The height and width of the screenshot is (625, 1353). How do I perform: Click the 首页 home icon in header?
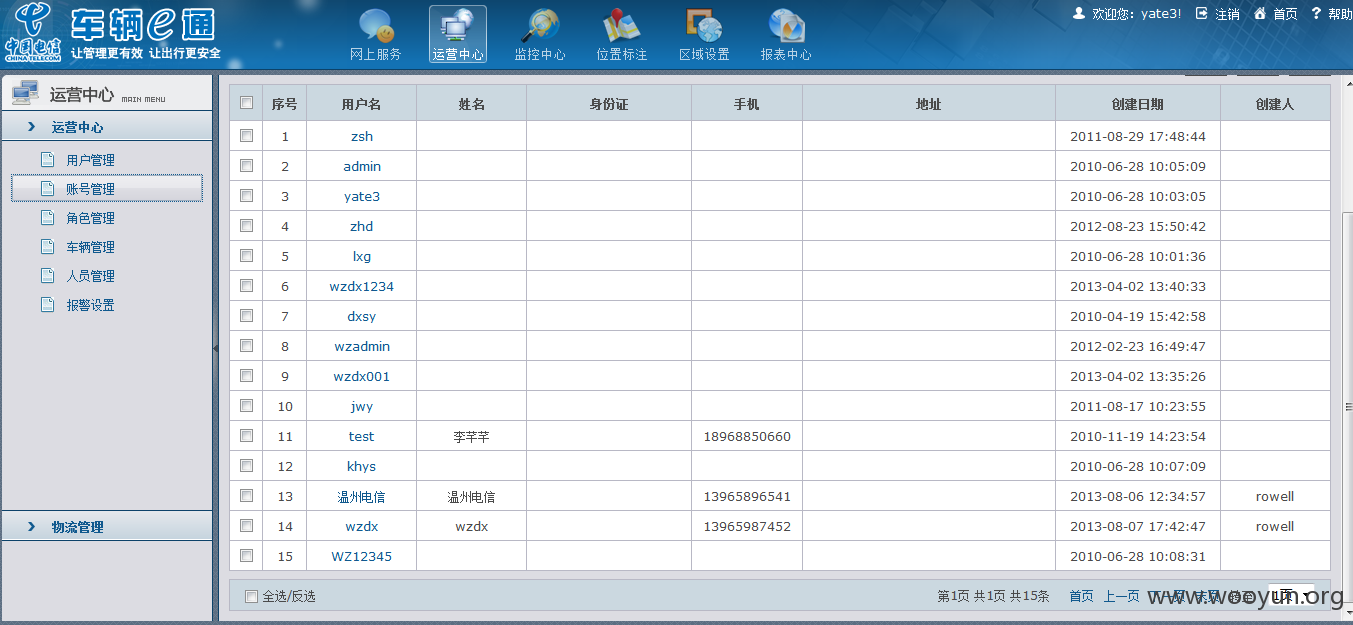1260,13
